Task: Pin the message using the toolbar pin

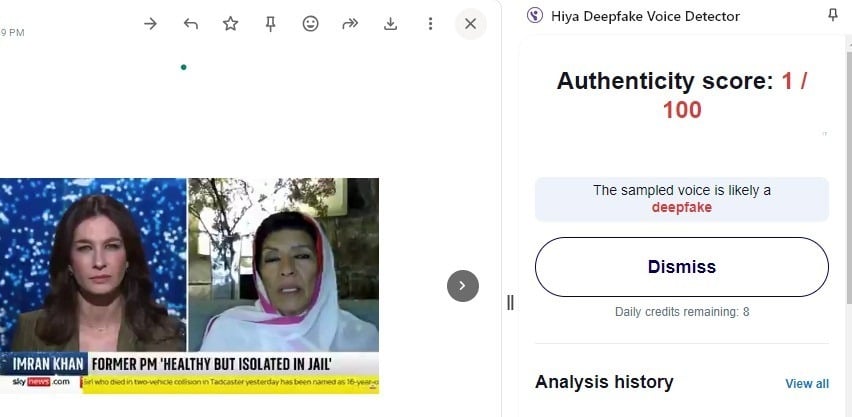Action: click(270, 24)
